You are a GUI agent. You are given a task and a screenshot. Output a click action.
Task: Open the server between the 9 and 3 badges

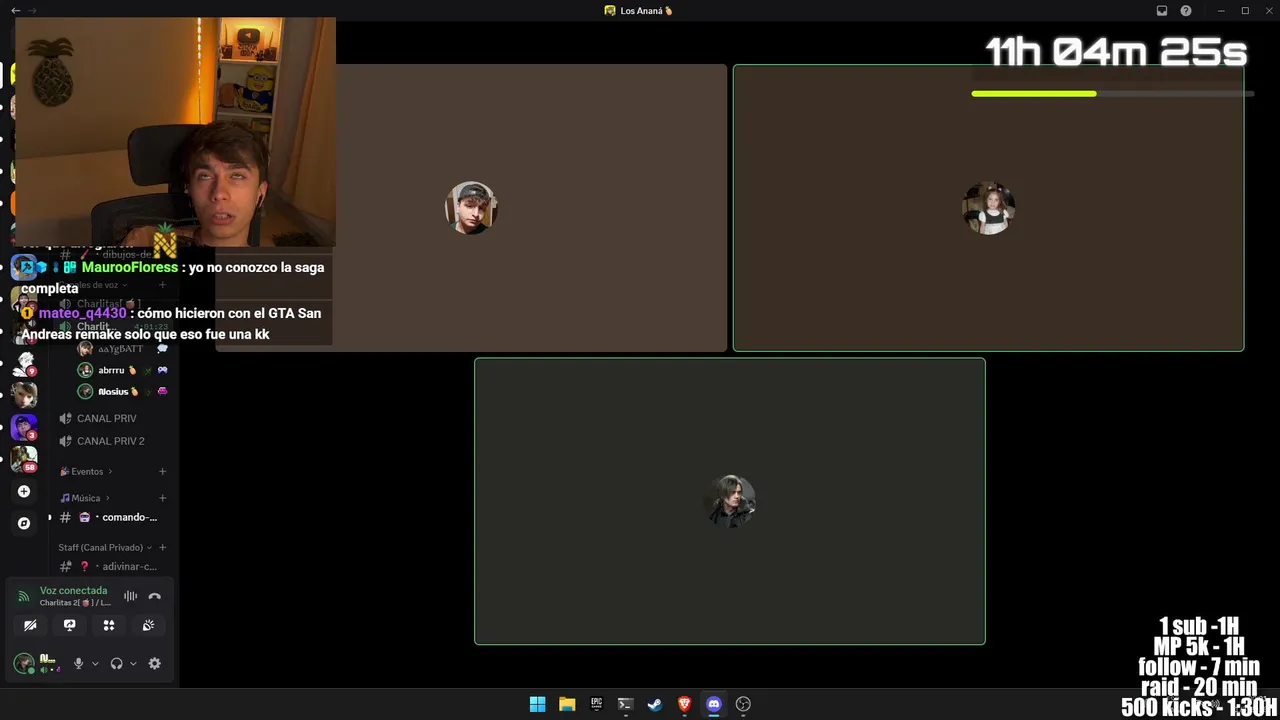24,395
